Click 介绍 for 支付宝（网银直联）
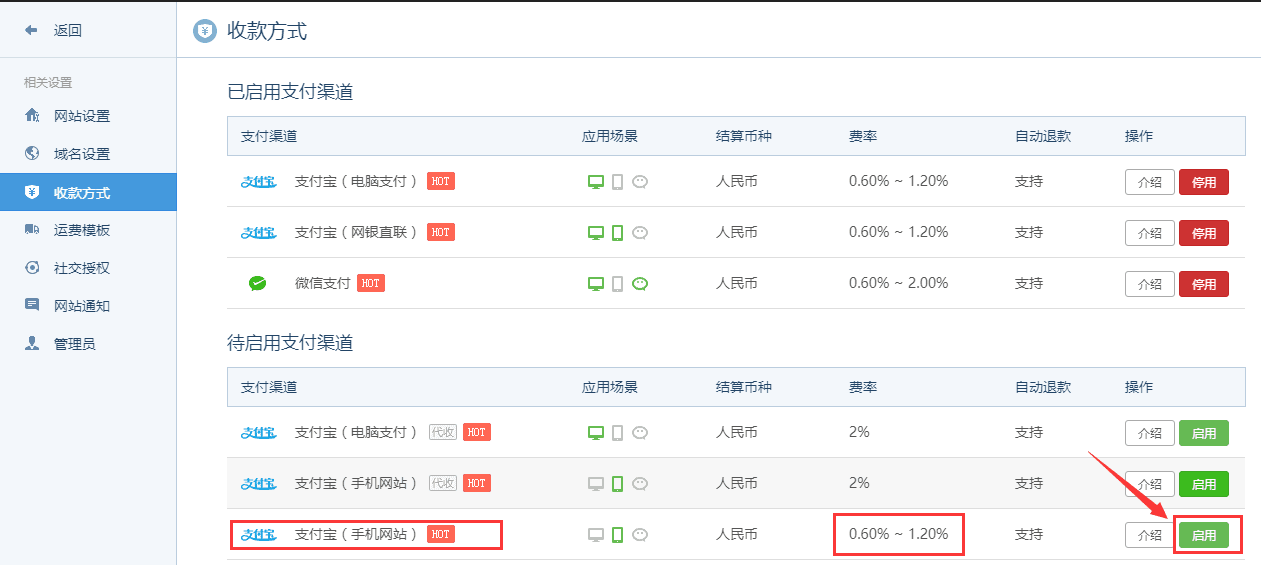Viewport: 1261px width, 565px height. point(1150,233)
